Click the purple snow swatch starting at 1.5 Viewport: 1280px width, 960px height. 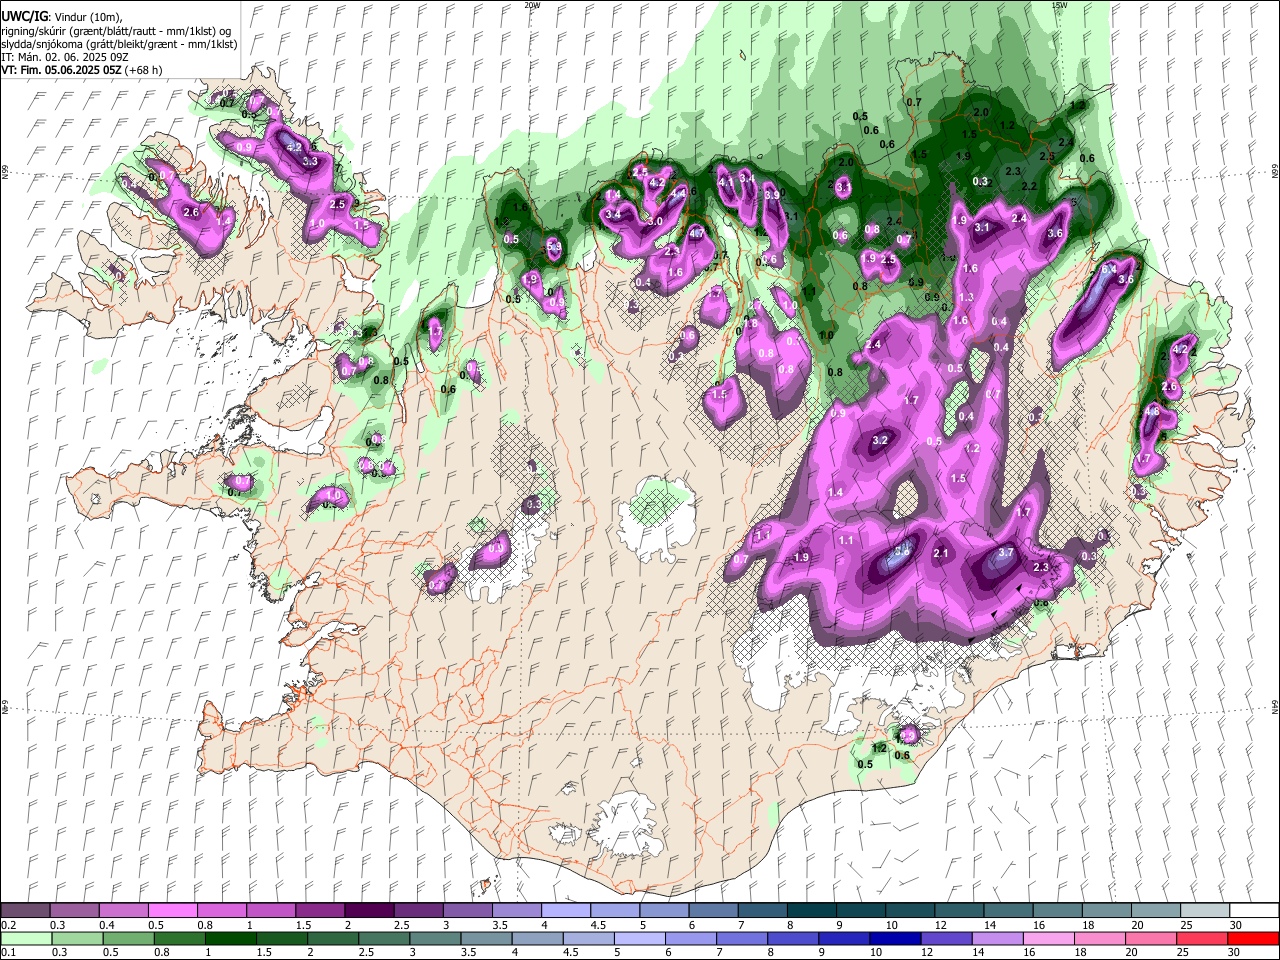point(319,911)
